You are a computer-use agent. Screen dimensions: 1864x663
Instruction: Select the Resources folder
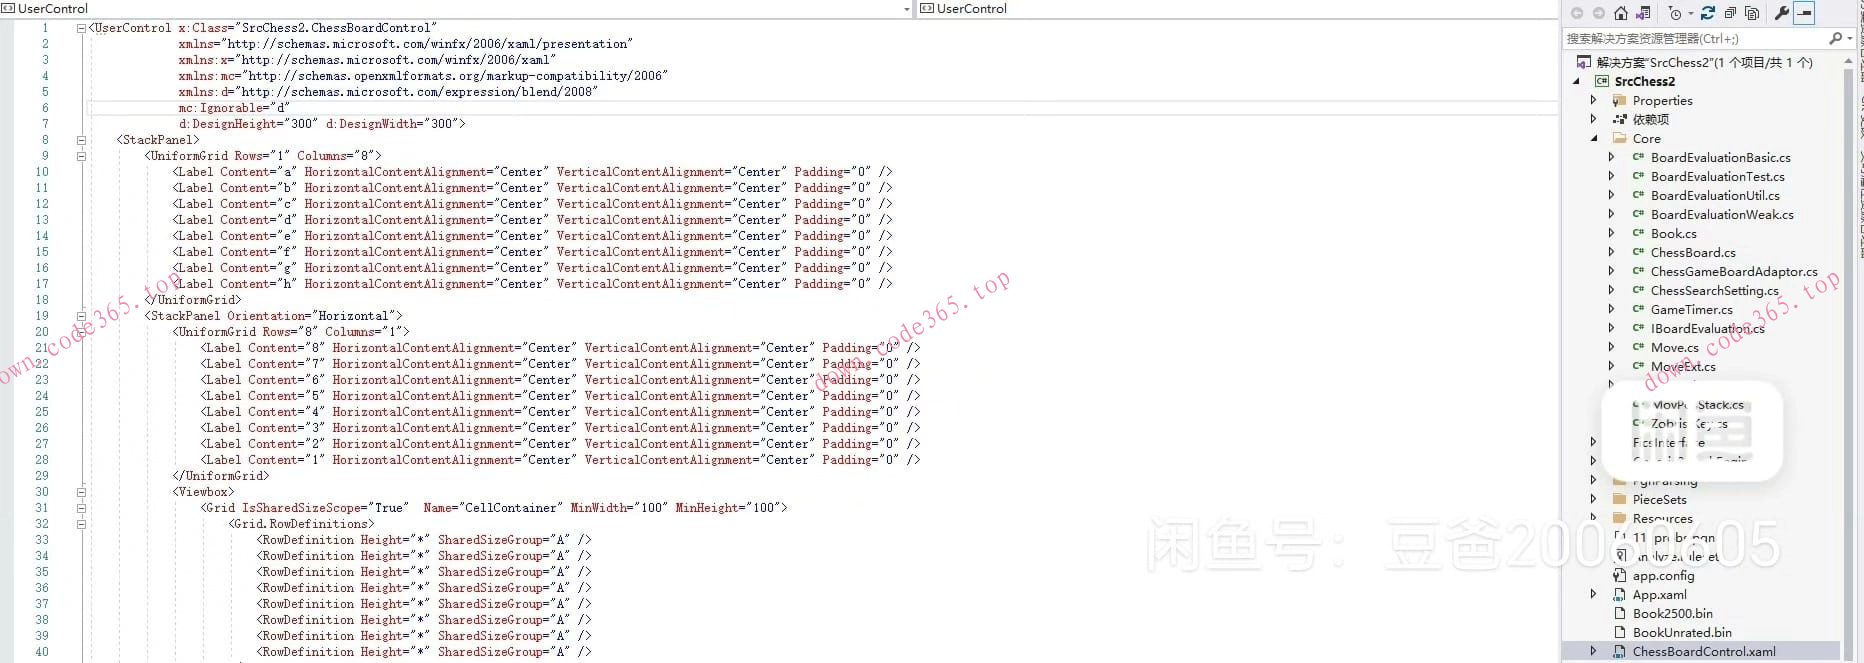point(1662,518)
